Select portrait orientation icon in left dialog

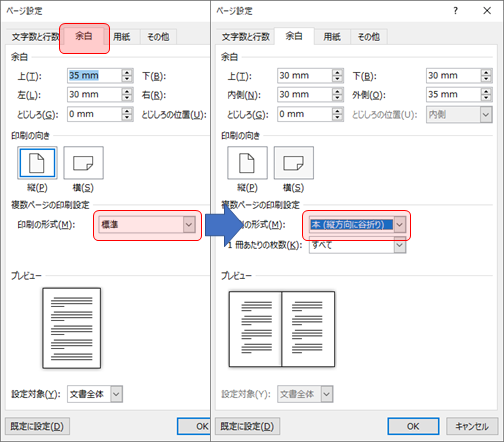pos(37,163)
